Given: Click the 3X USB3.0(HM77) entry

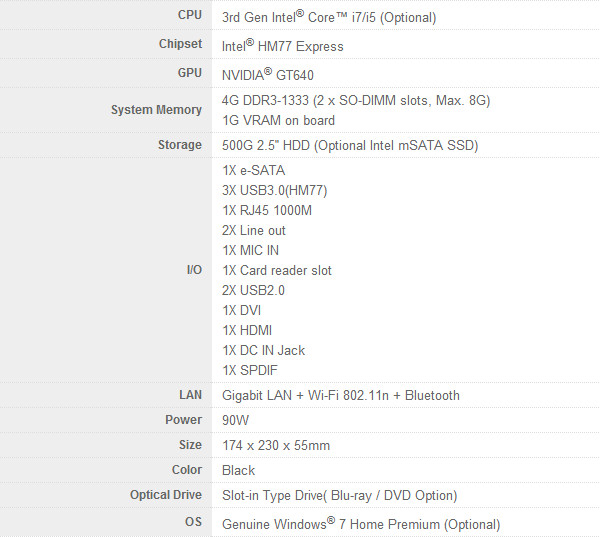Looking at the screenshot, I should click(274, 190).
